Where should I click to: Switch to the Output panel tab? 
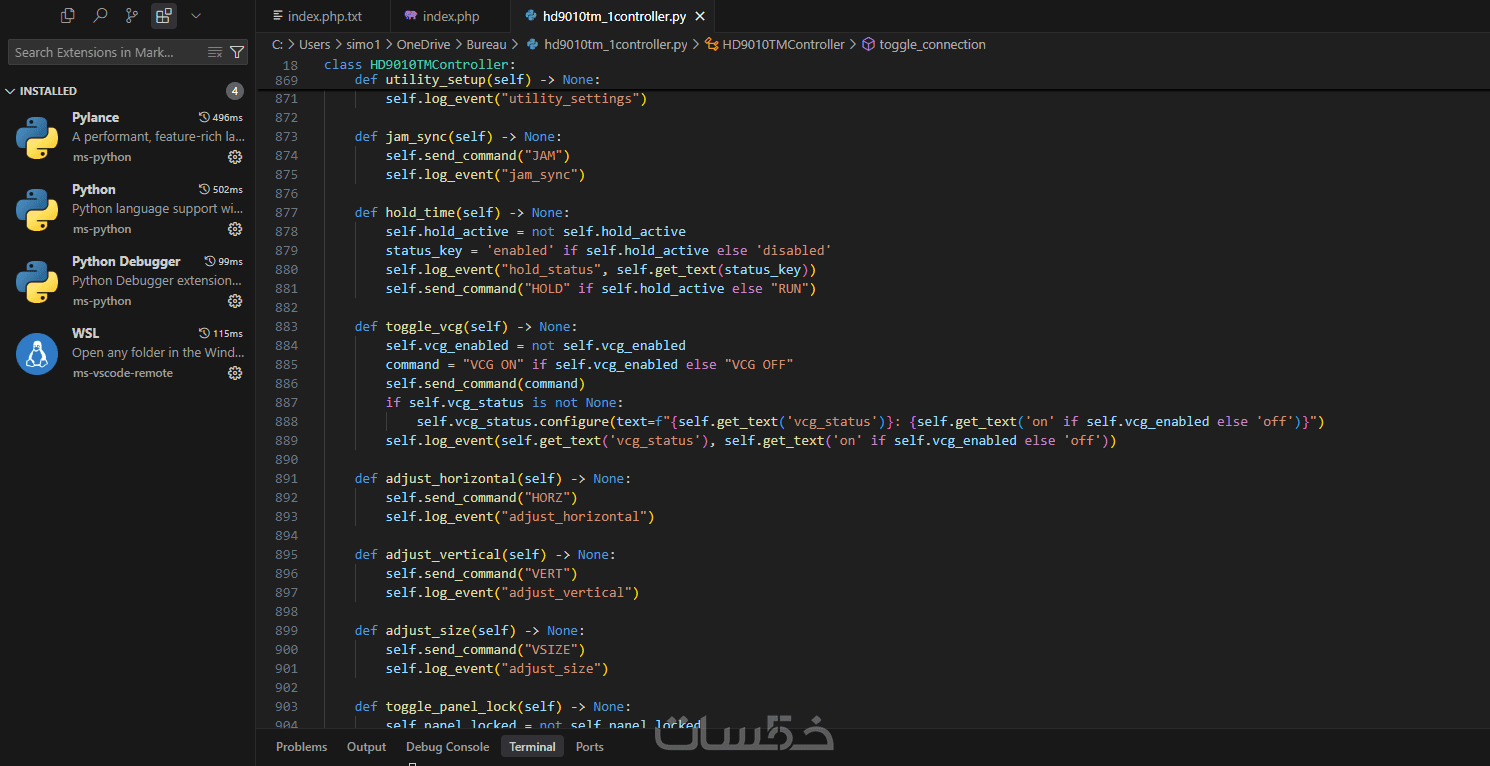click(366, 747)
